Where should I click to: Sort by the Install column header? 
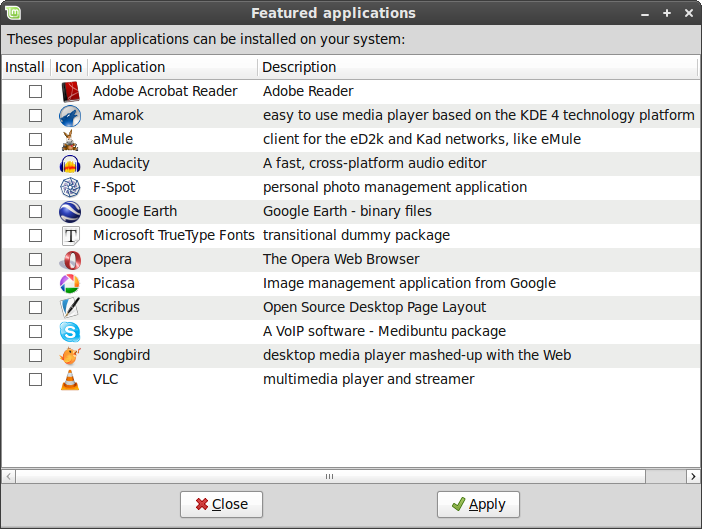pyautogui.click(x=26, y=67)
